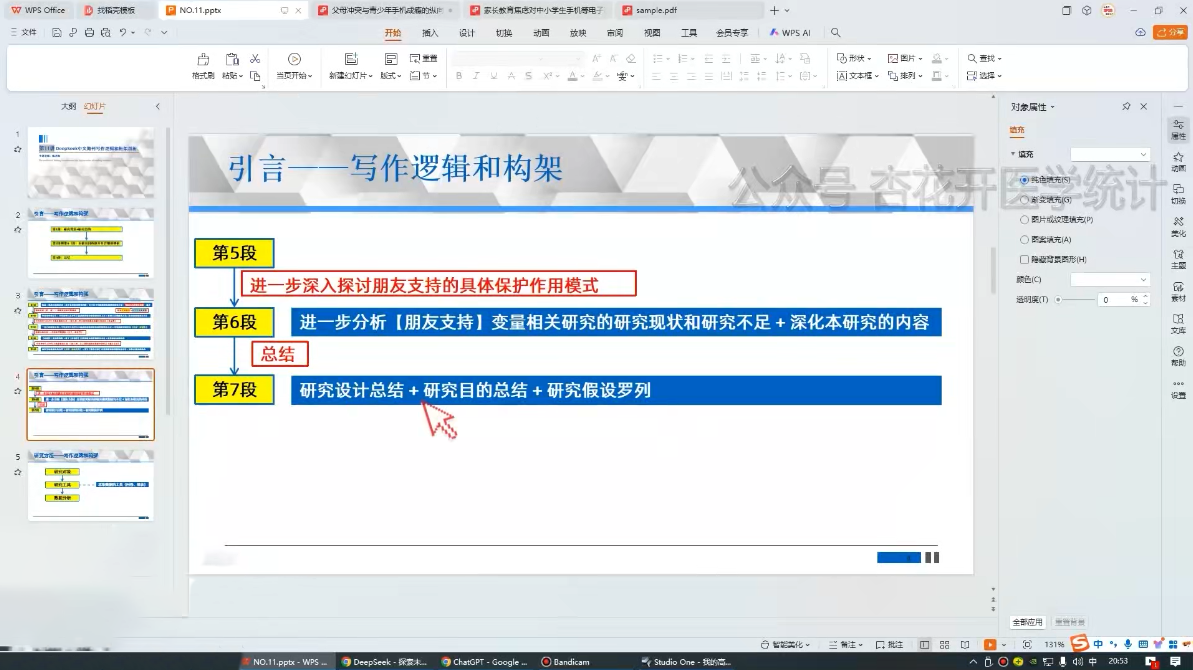Start slideshow from current slide icon
The image size is (1193, 670).
pos(294,61)
